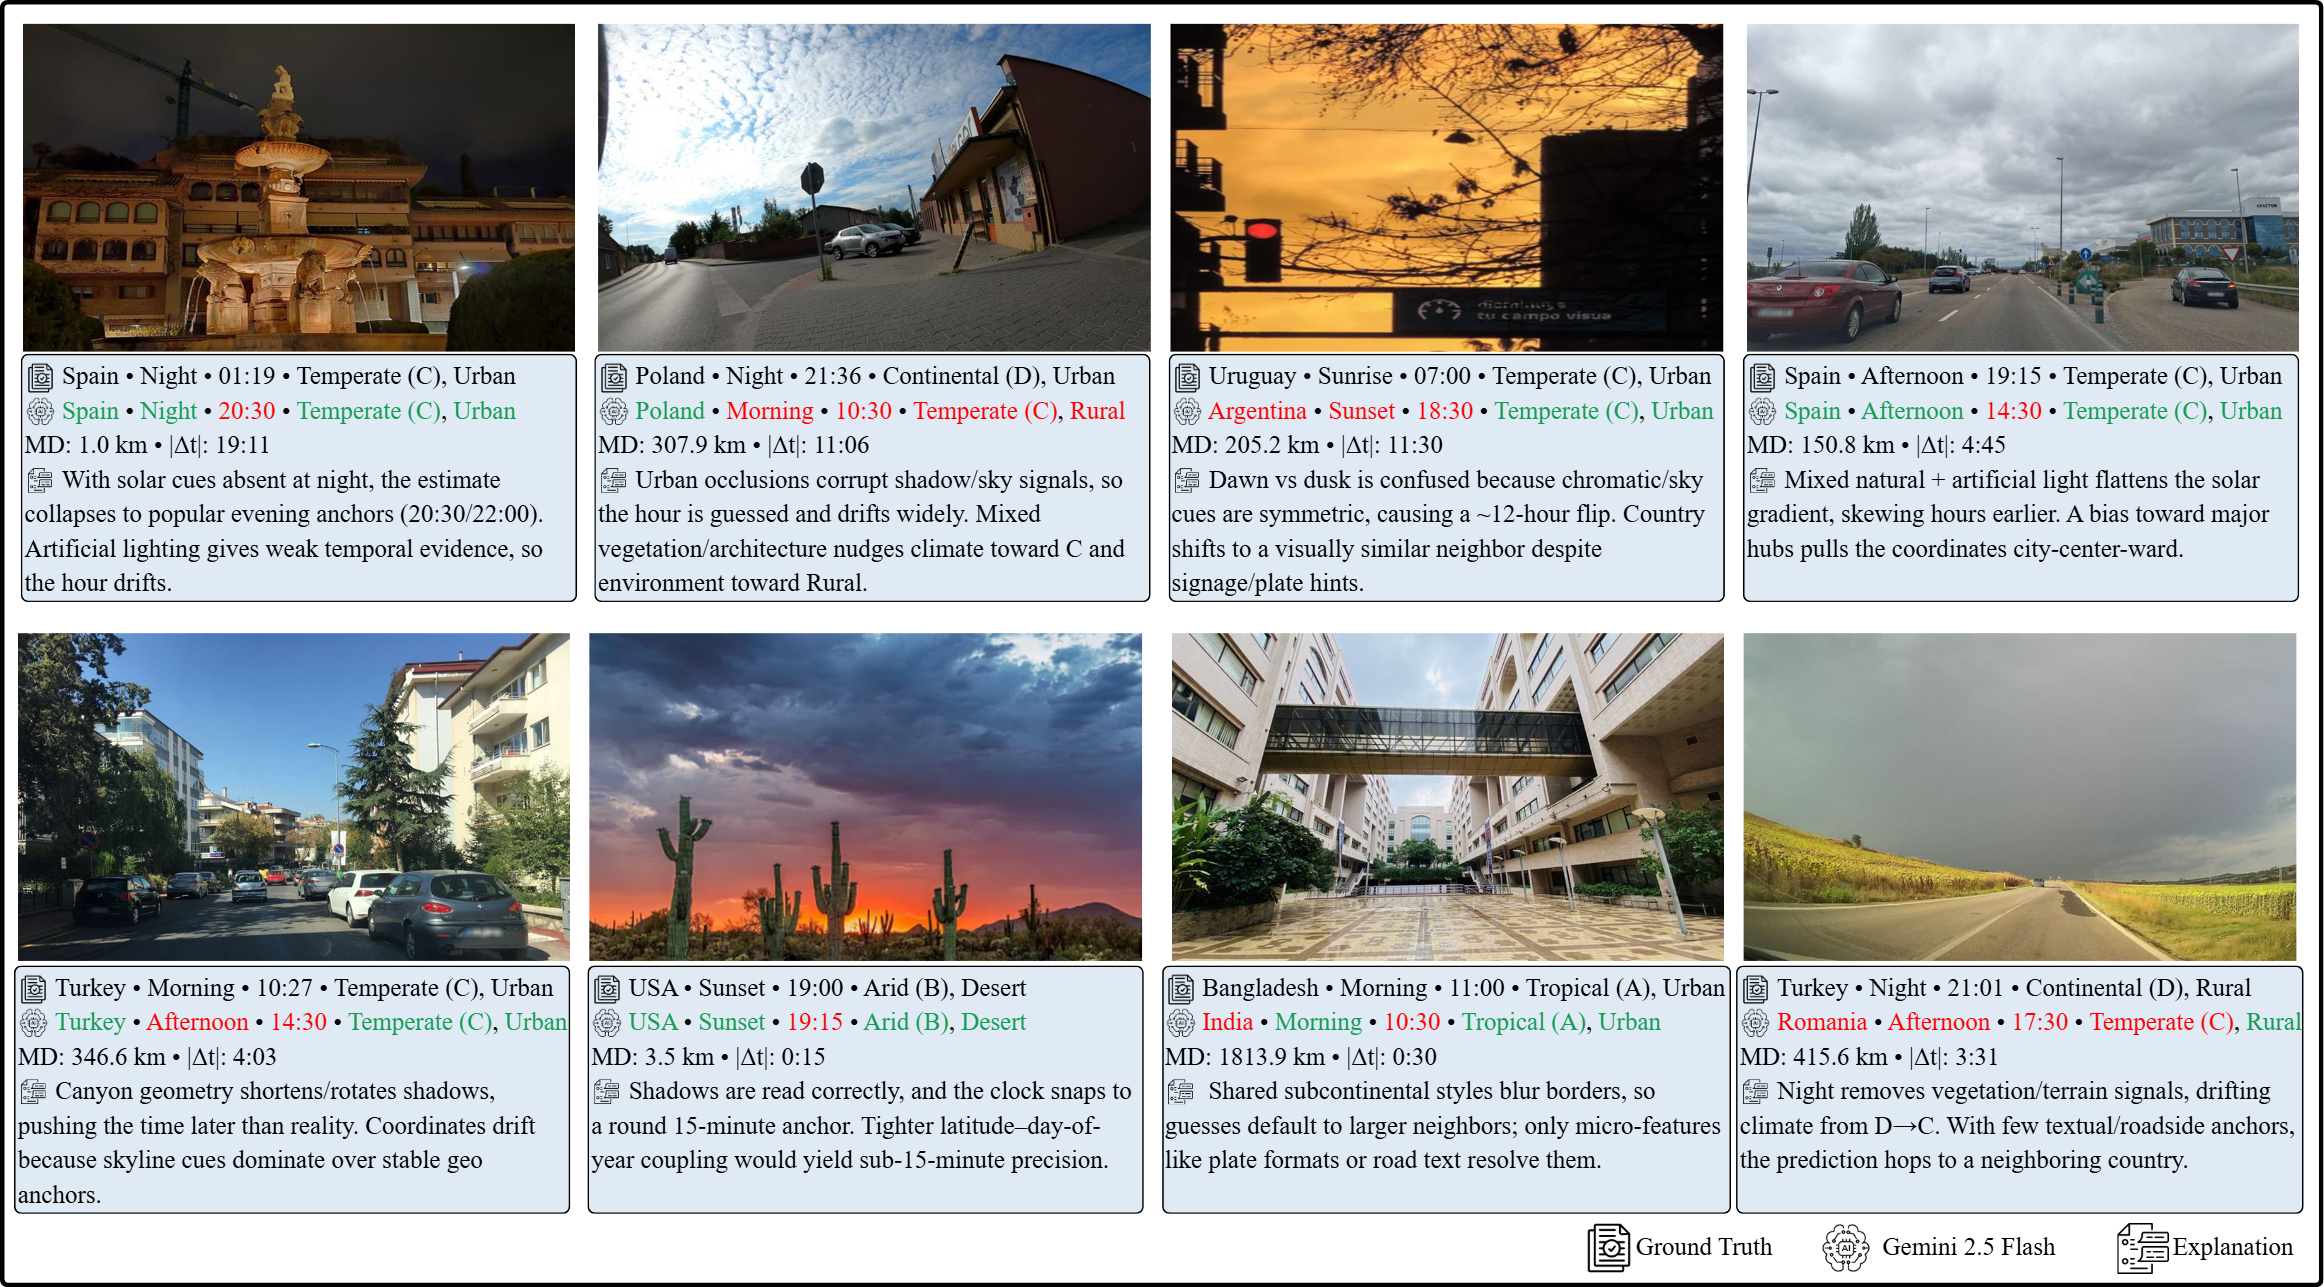This screenshot has width=2324, height=1287.
Task: Open the orange sky traffic light photo
Action: coord(1446,187)
